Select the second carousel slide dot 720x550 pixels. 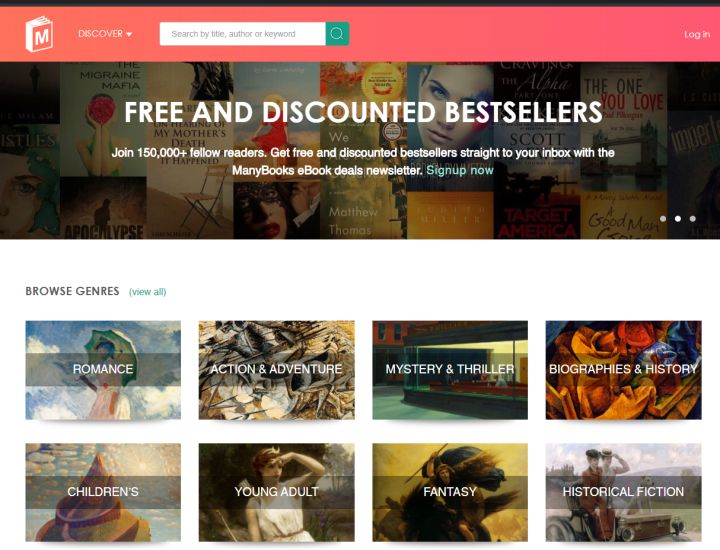click(677, 219)
